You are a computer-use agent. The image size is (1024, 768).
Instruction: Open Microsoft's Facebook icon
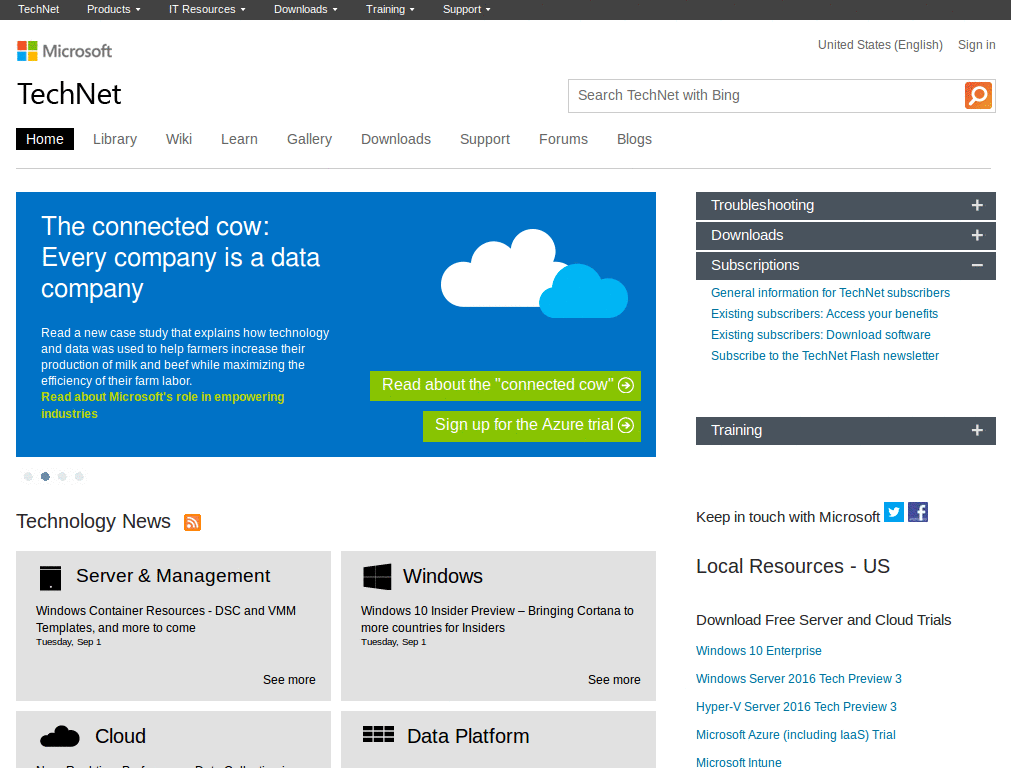point(918,512)
